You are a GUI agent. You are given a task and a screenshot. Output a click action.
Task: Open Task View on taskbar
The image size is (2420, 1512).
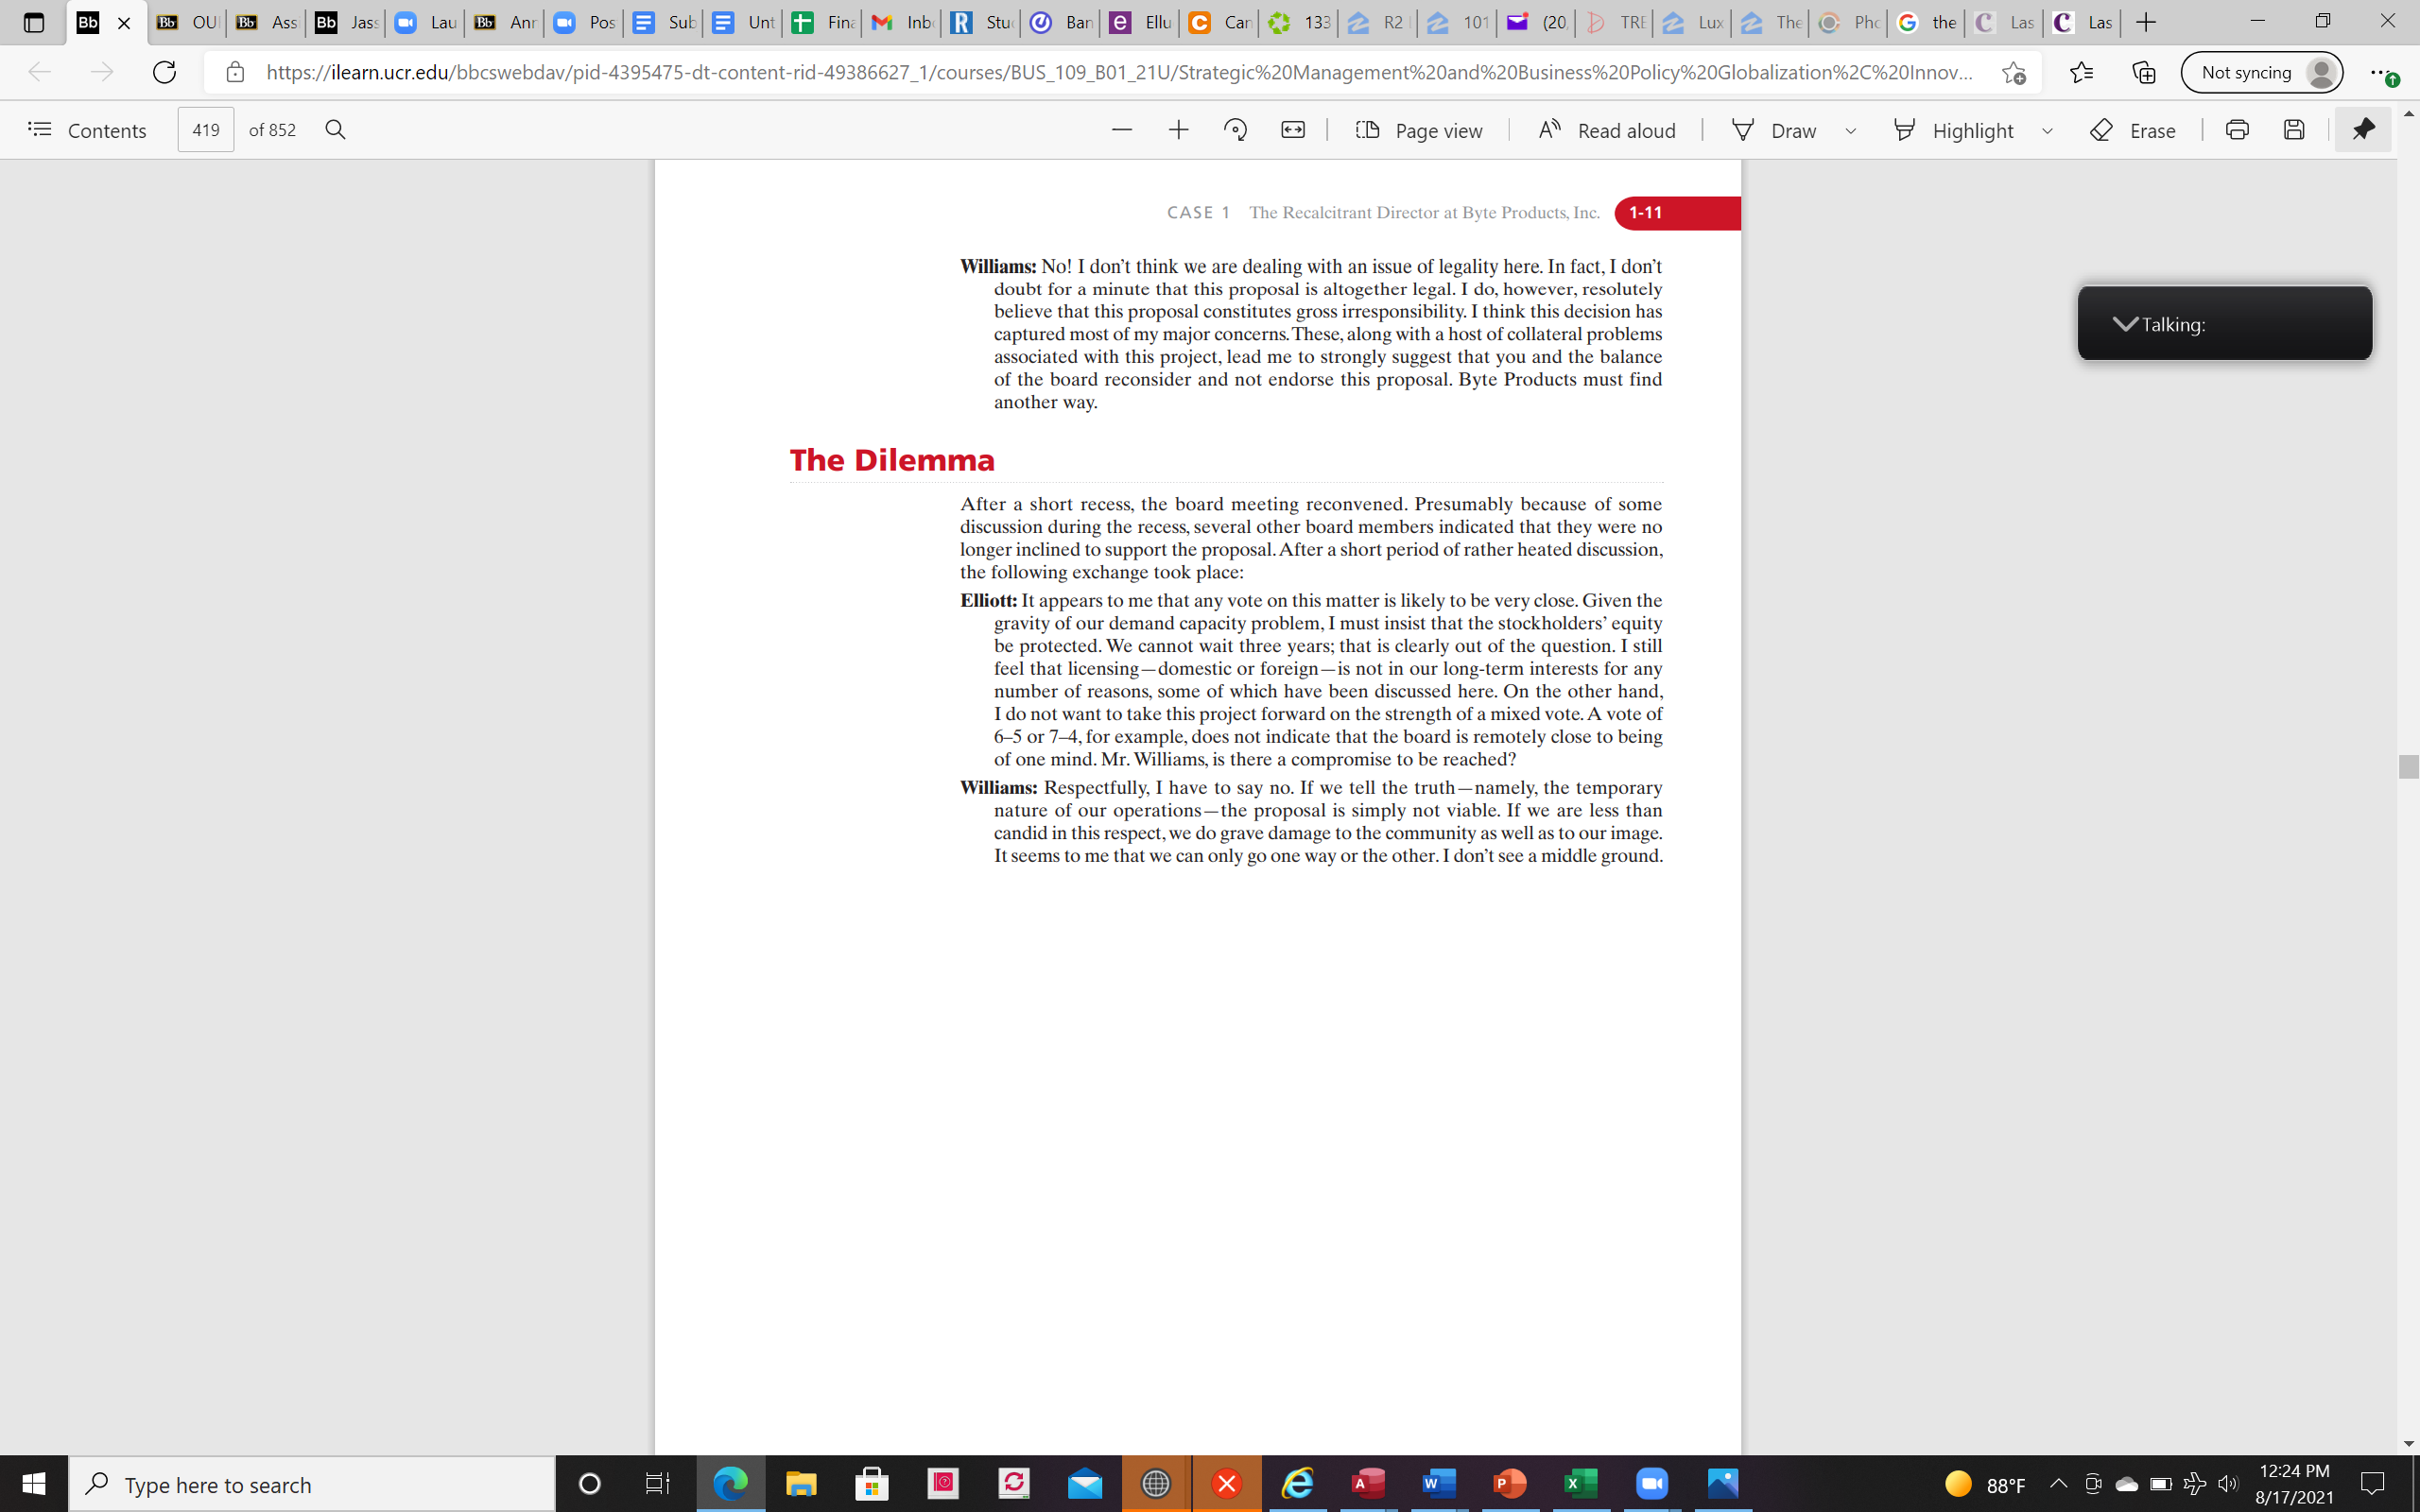(x=657, y=1484)
